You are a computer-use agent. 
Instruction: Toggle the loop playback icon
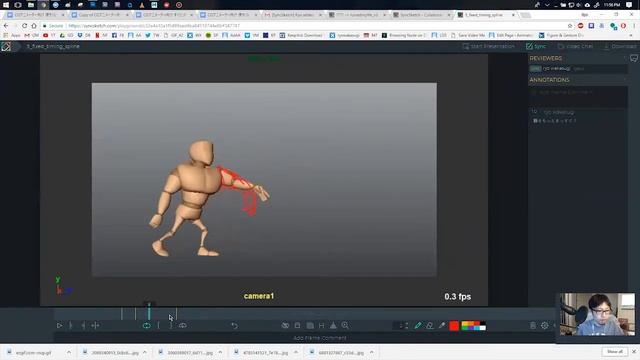click(x=147, y=325)
